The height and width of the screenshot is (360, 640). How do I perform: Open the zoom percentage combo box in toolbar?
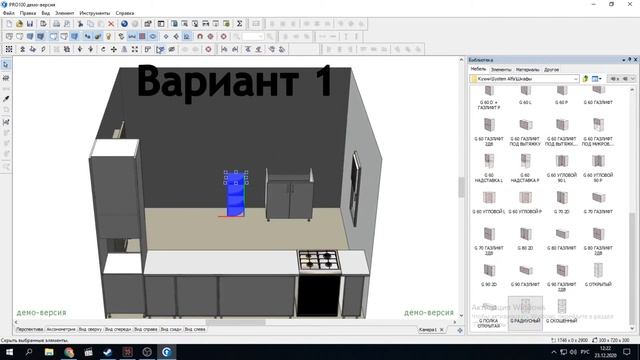253,36
